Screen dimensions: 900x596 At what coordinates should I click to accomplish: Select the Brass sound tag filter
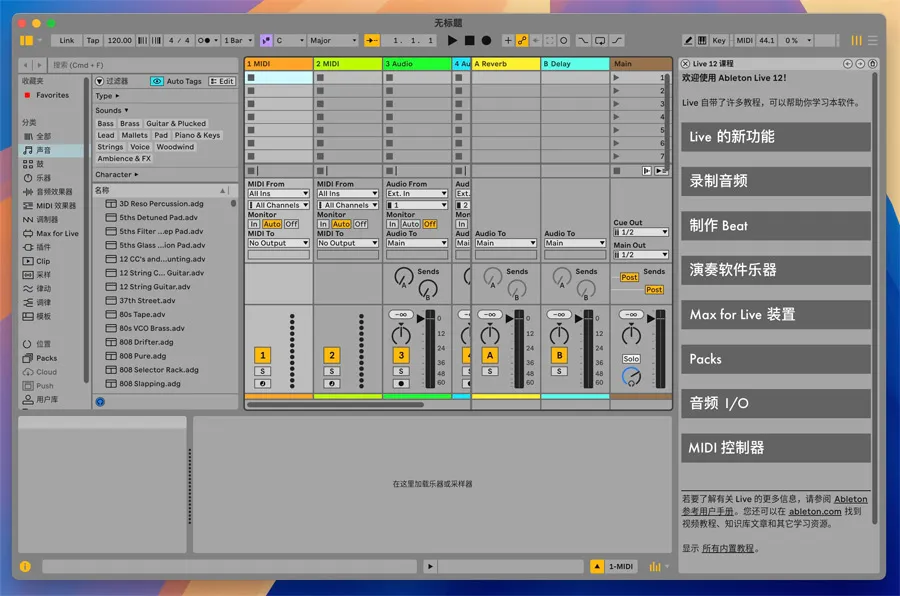point(130,124)
